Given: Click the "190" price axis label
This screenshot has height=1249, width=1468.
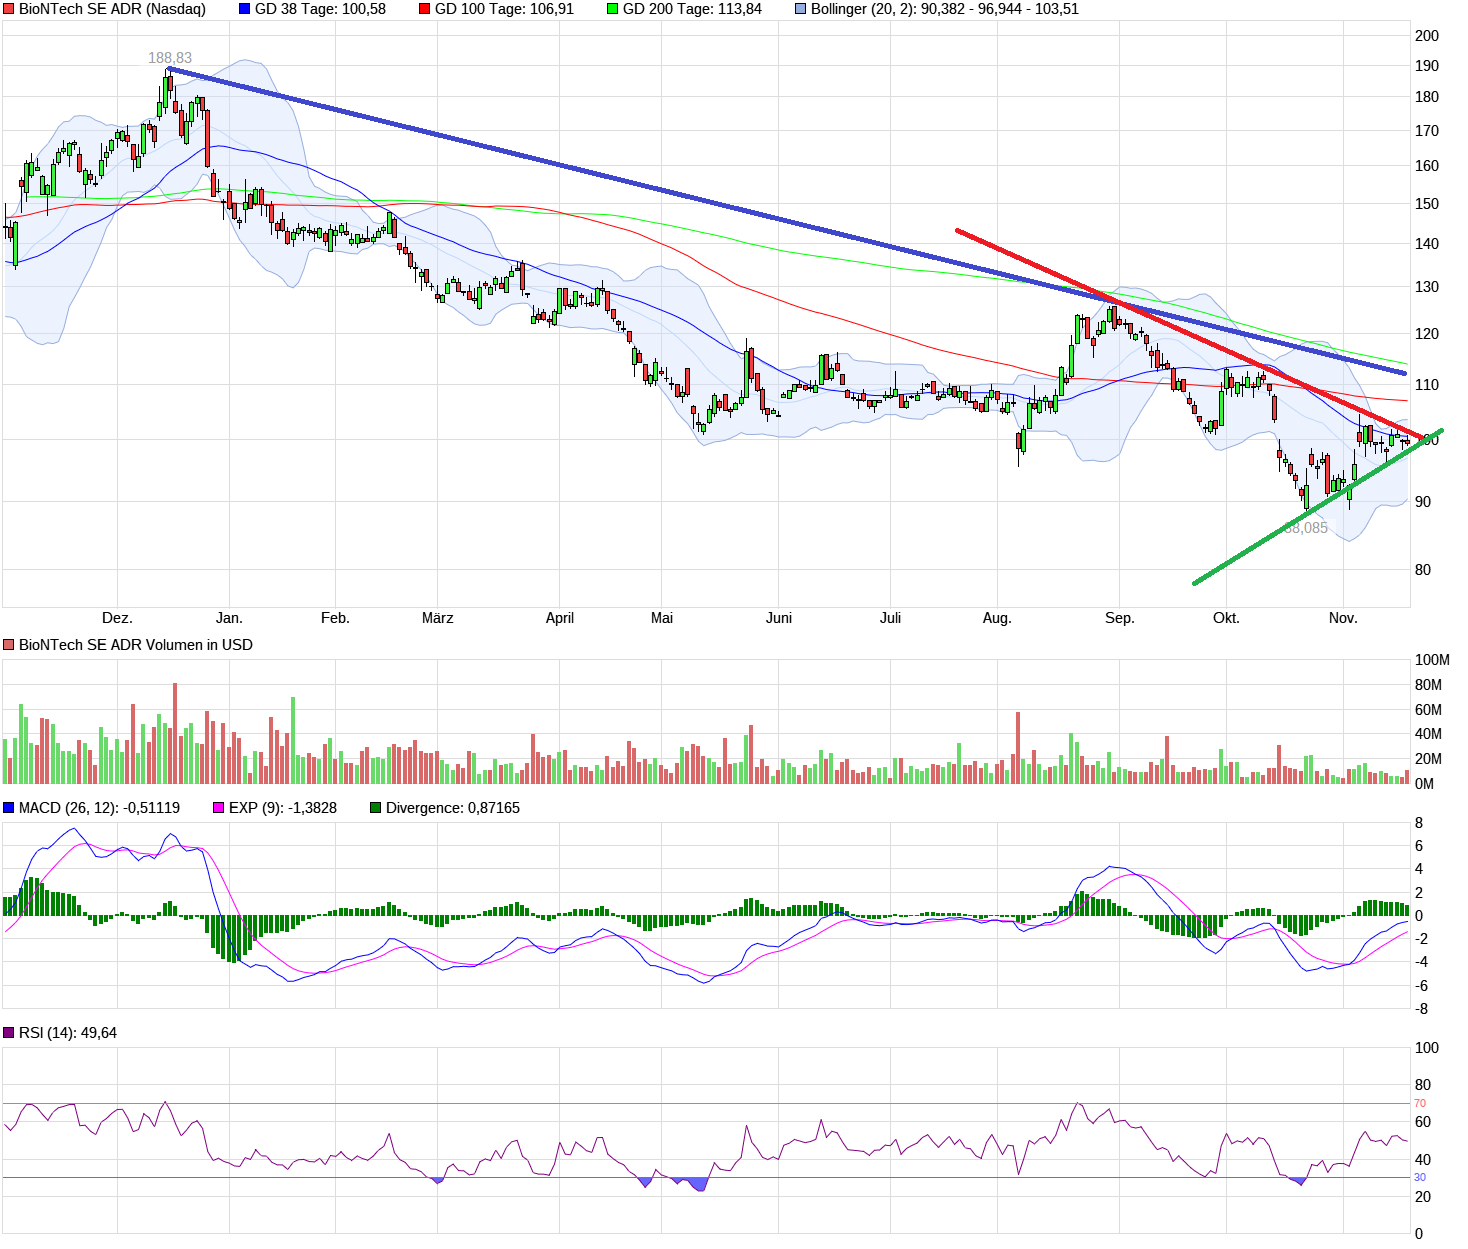Looking at the screenshot, I should click(x=1427, y=66).
